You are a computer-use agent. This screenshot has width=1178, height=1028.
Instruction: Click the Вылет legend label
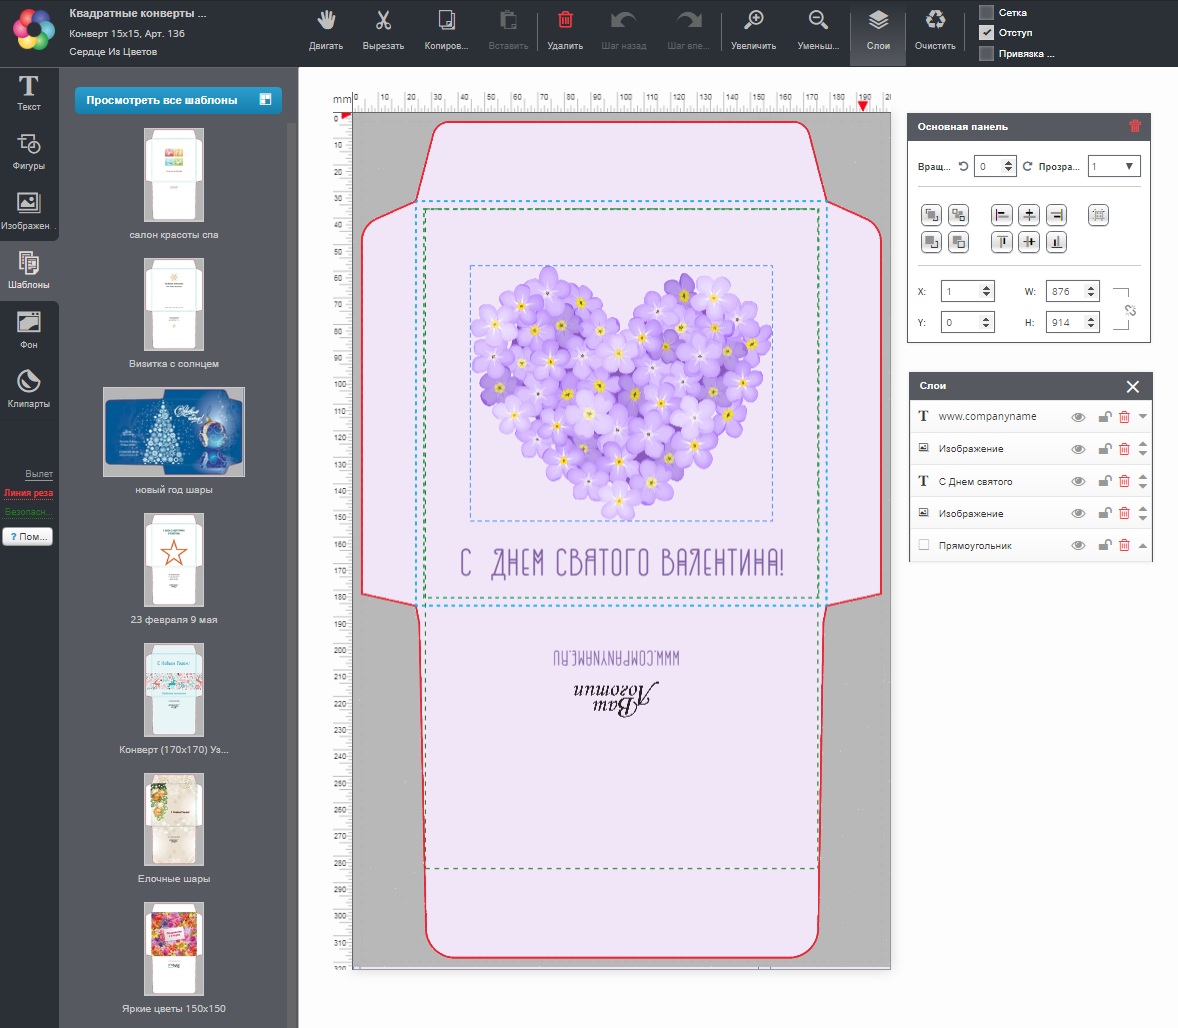[x=39, y=474]
